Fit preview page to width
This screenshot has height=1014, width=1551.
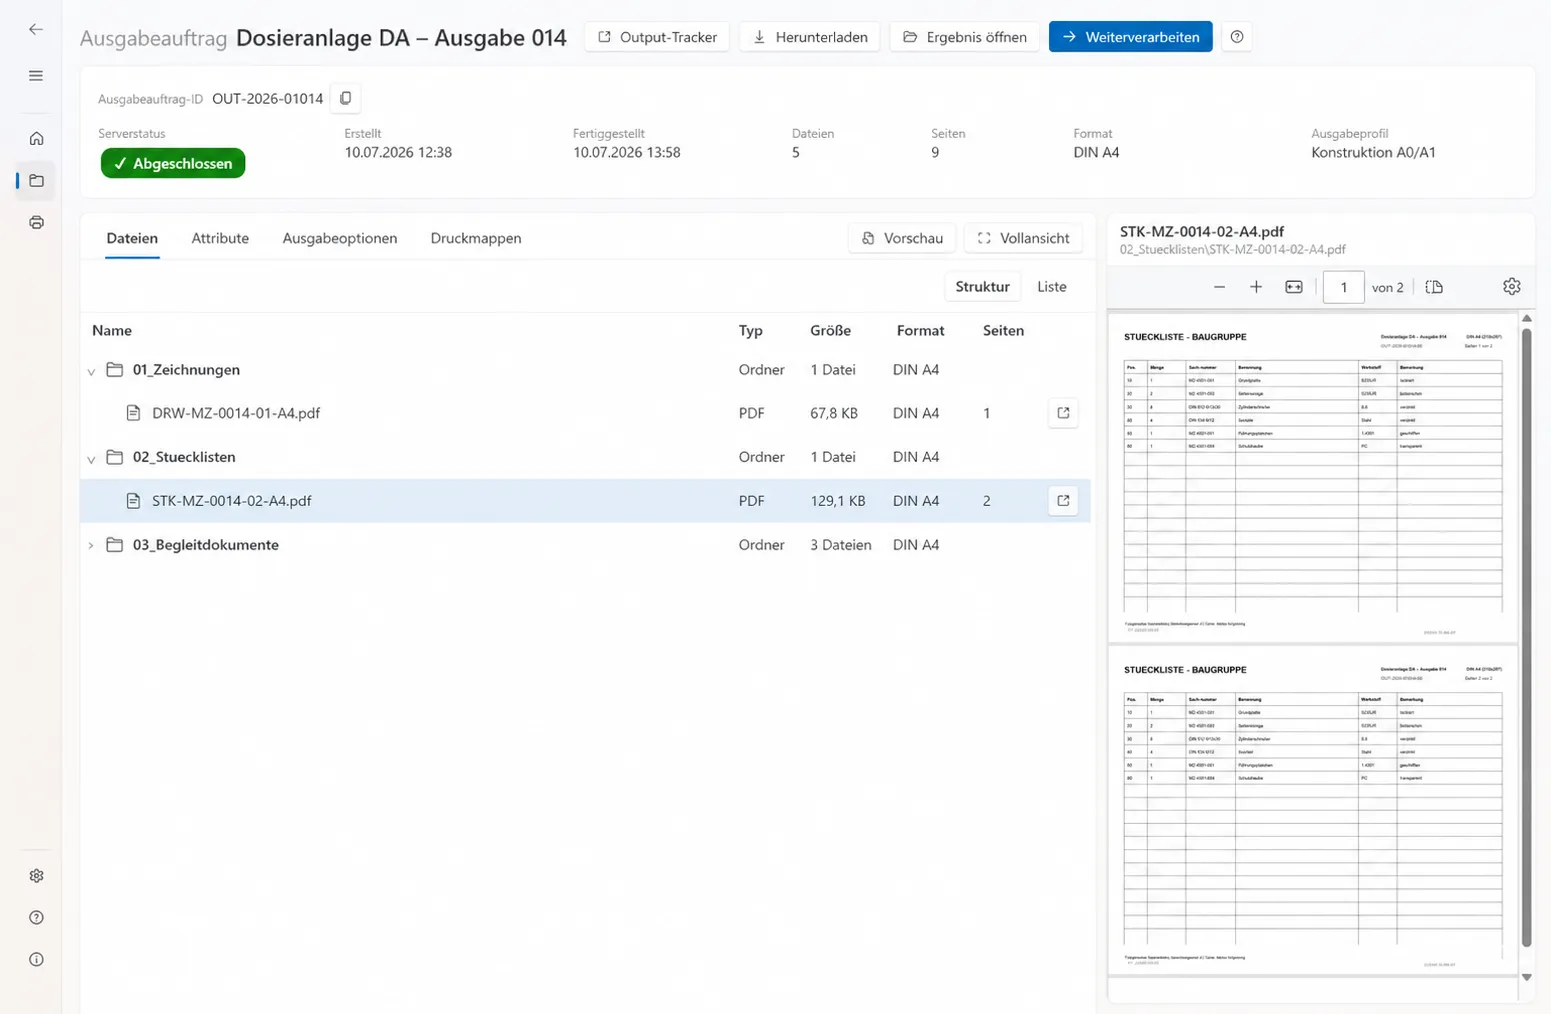coord(1294,287)
